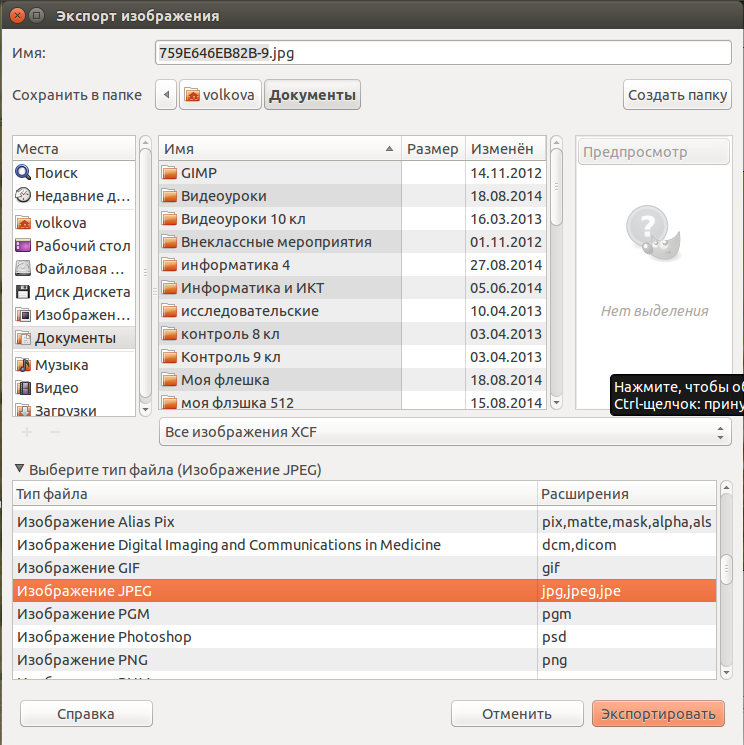Click the Search (Поиск) magnifier icon
The width and height of the screenshot is (744, 745).
(23, 172)
